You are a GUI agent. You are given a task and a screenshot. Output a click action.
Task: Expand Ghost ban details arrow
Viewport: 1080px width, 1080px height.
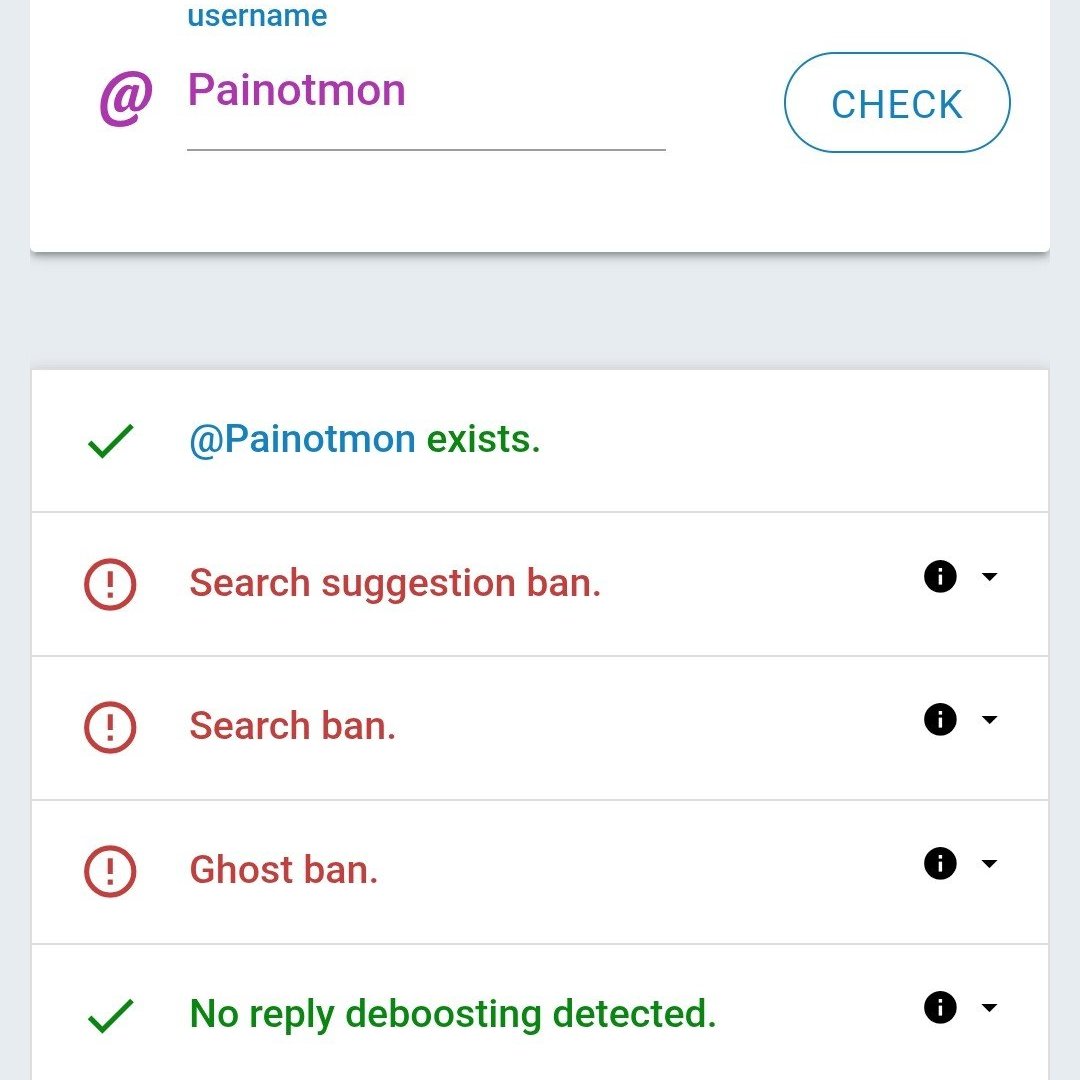(x=989, y=864)
